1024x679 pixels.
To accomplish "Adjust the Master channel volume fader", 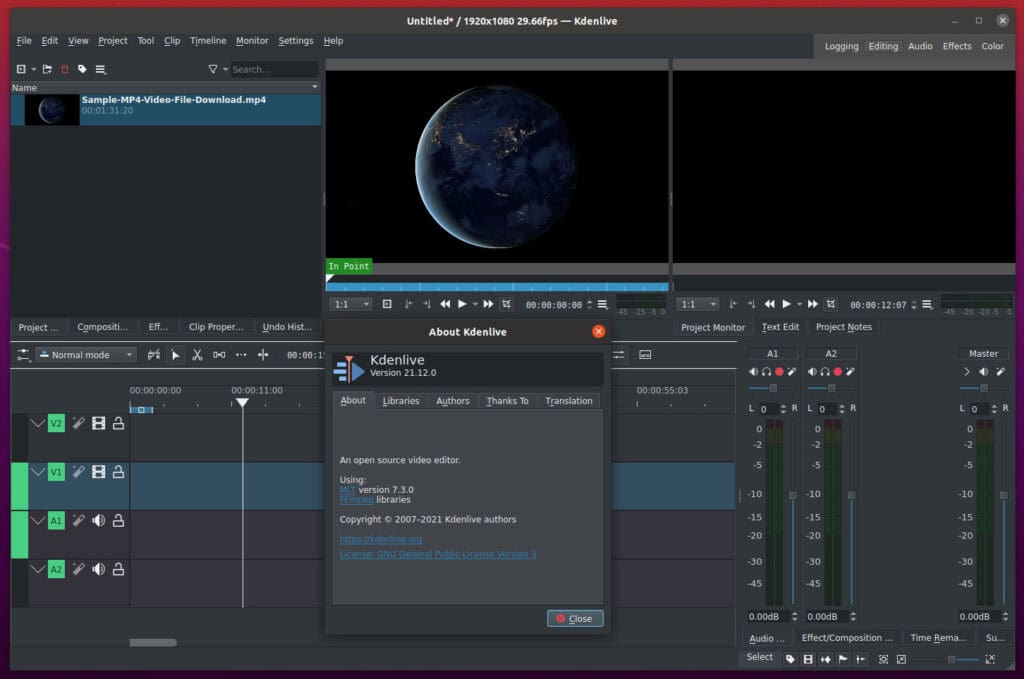I will (x=1004, y=496).
